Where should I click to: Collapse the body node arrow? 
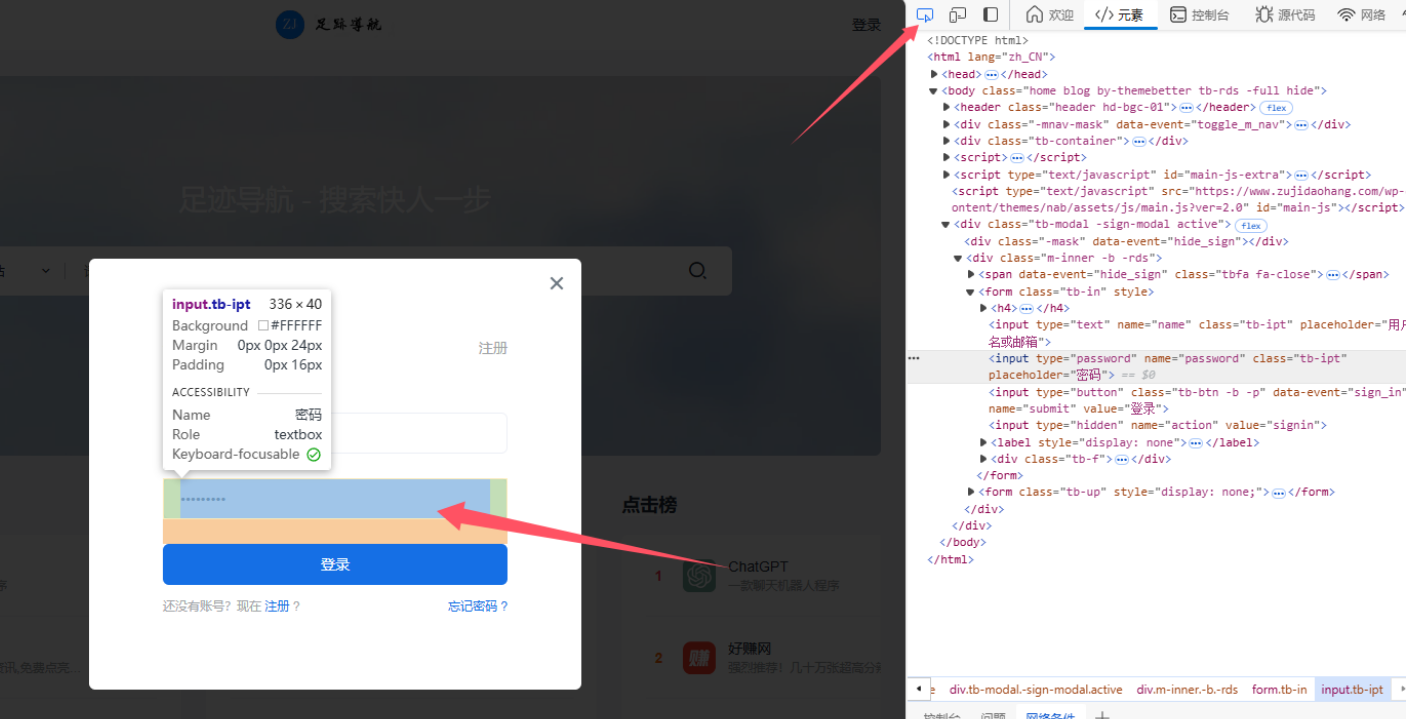[934, 91]
